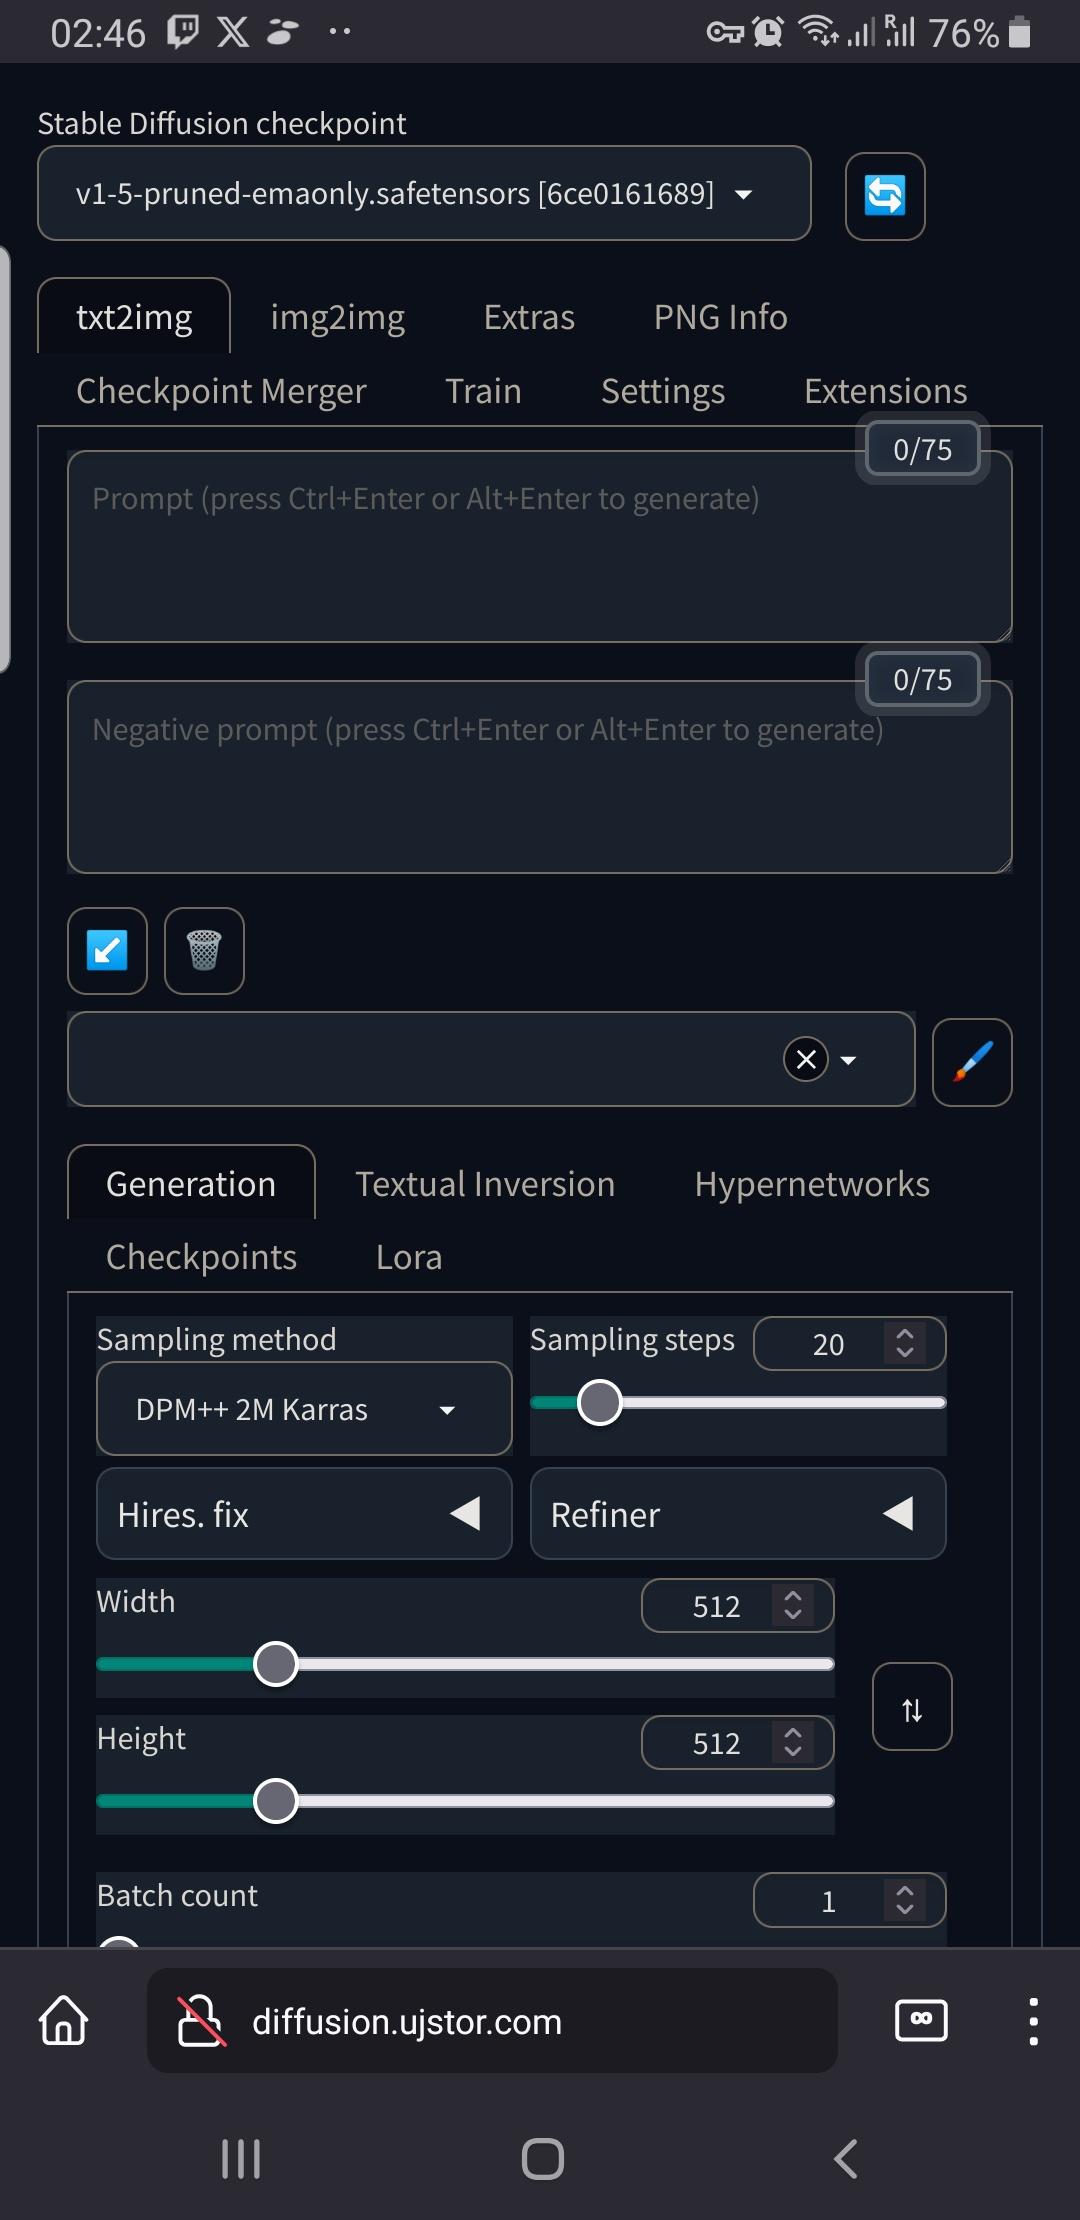Open the Stable Diffusion checkpoint dropdown
Screen dimensions: 1080x2220
tap(424, 193)
